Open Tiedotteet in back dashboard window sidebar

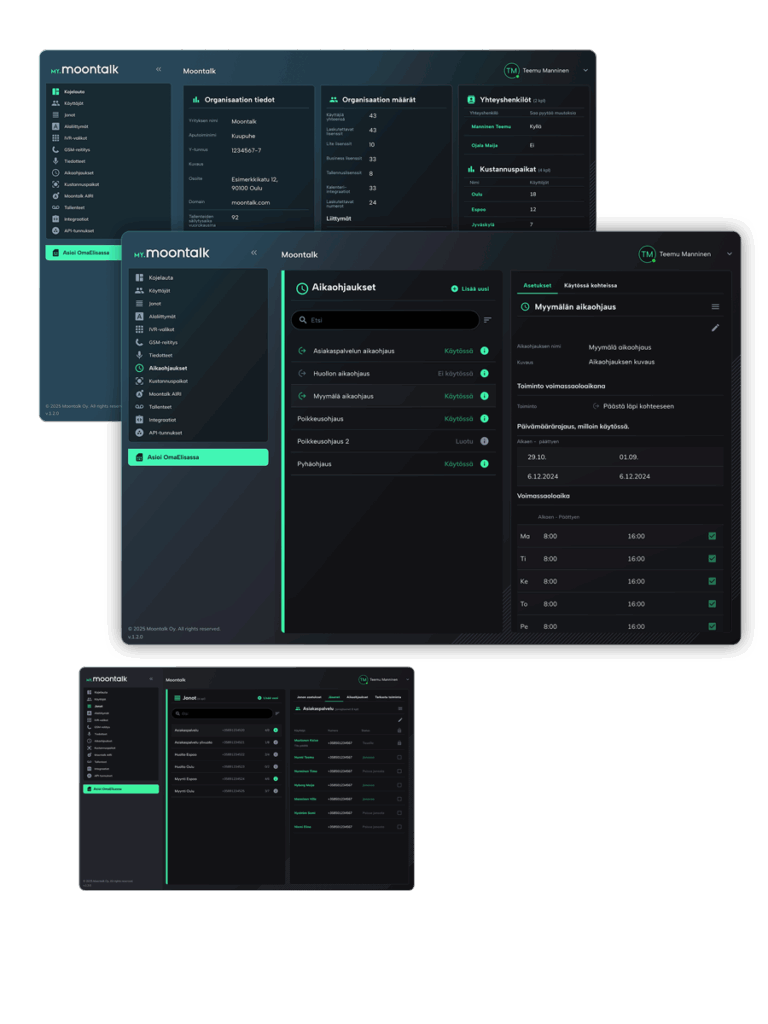(x=69, y=161)
